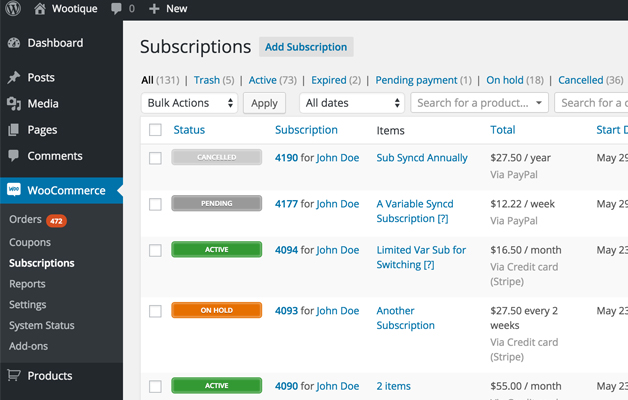Screen dimensions: 628x400
Task: Click the WooCommerce logo icon
Action: pyautogui.click(x=14, y=190)
